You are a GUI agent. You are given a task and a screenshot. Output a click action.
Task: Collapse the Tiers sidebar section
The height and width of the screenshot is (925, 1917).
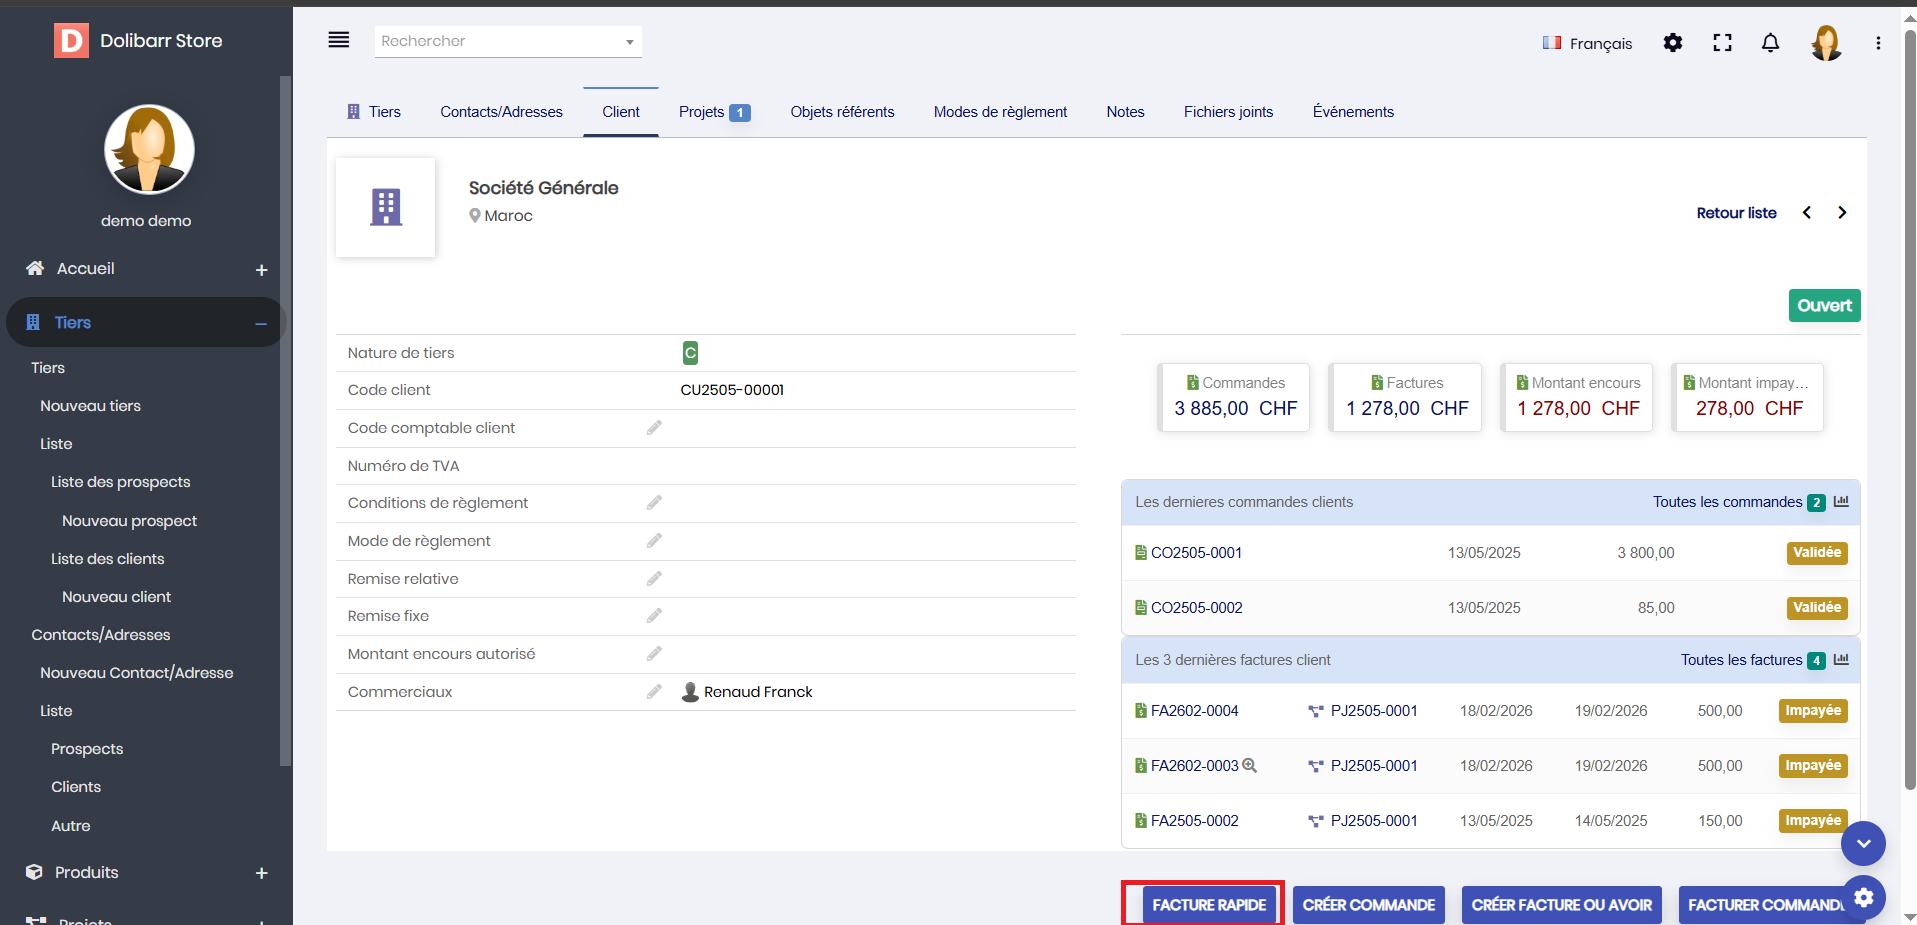(261, 323)
